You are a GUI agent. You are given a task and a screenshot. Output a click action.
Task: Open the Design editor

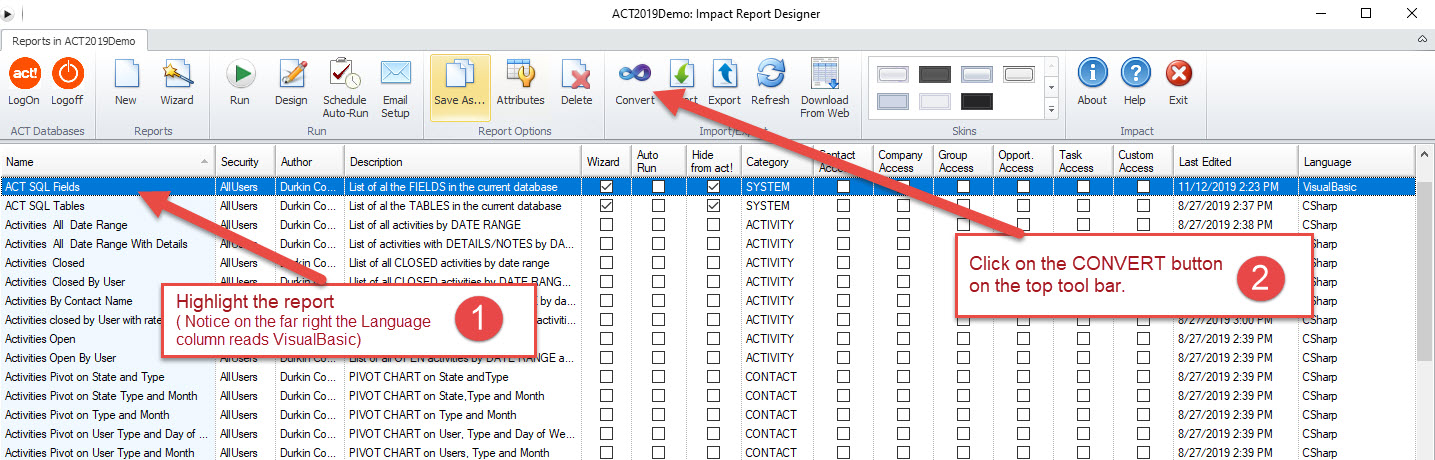(x=292, y=82)
